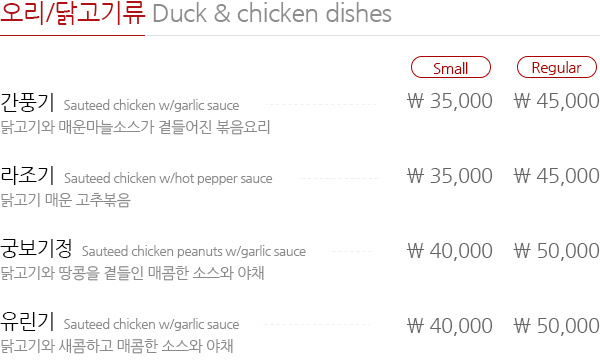Click the Regular size label
The width and height of the screenshot is (600, 361).
557,67
